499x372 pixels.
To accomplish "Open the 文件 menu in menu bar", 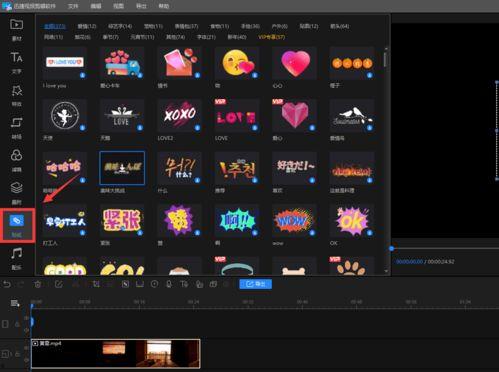I will [73, 6].
